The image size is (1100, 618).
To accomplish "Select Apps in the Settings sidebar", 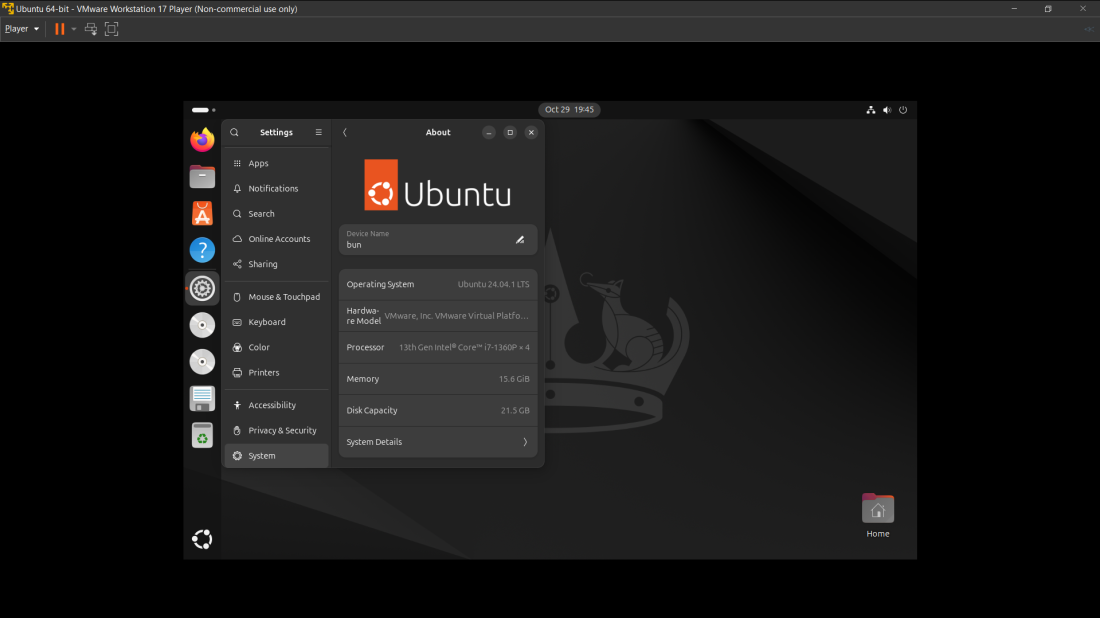I will click(x=276, y=163).
